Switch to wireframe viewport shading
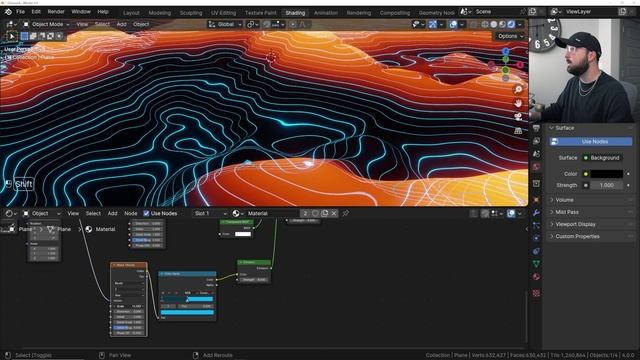This screenshot has height=360, width=640. pos(485,24)
